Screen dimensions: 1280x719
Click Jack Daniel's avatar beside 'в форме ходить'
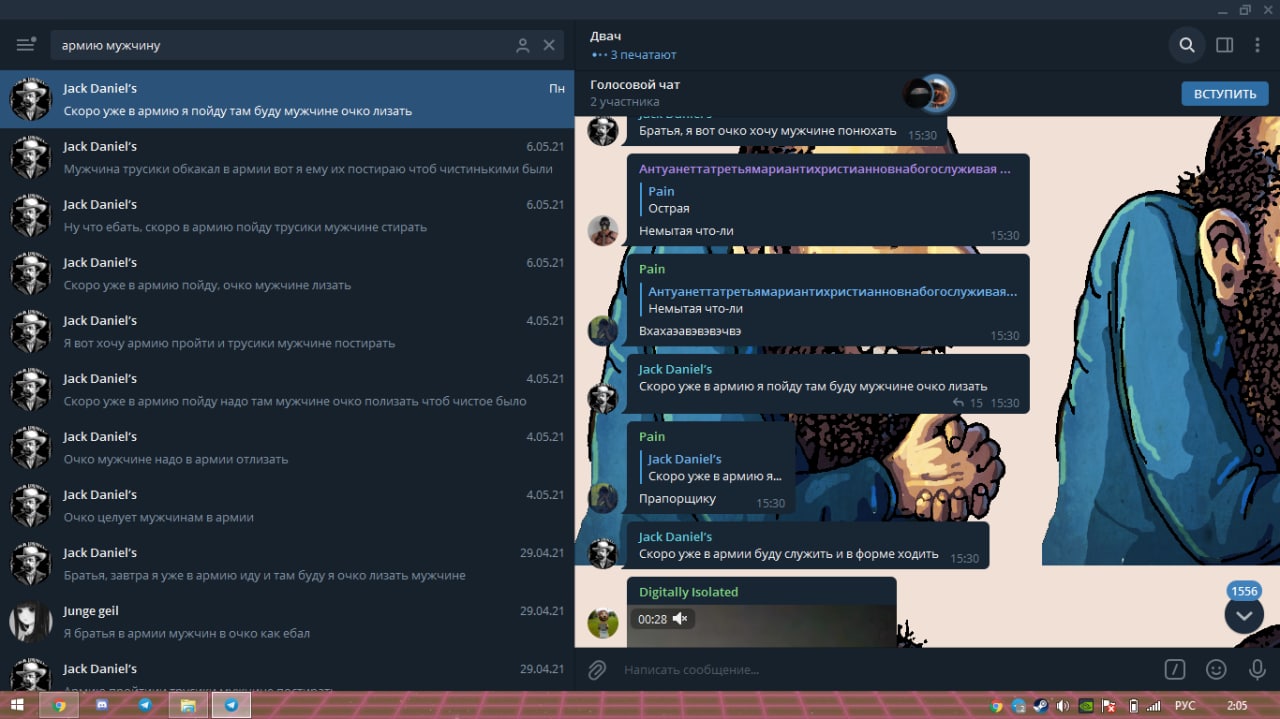point(602,553)
